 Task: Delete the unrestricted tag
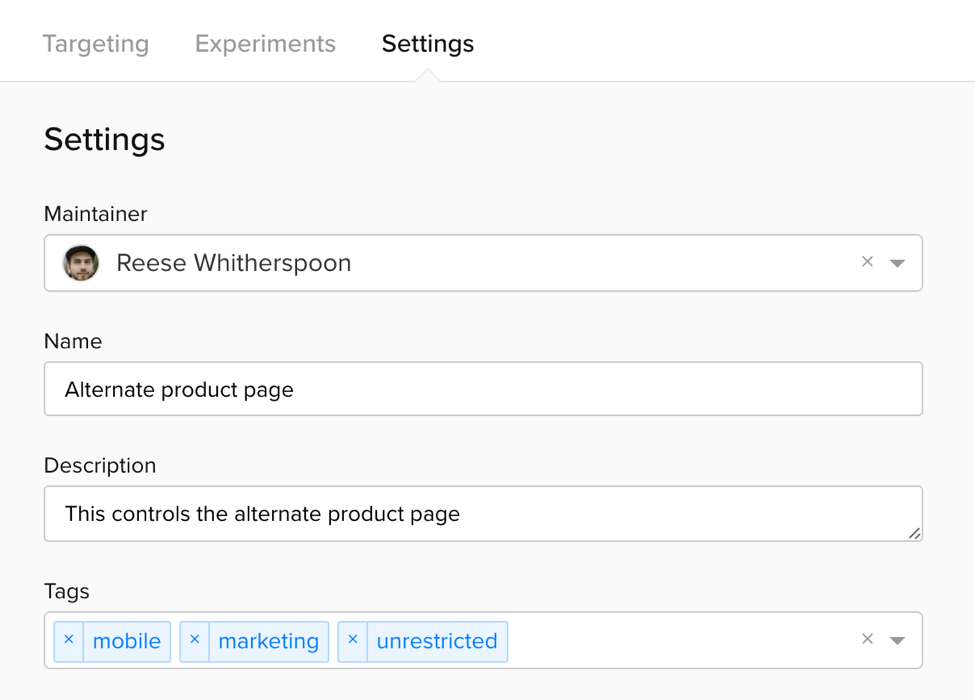[353, 641]
